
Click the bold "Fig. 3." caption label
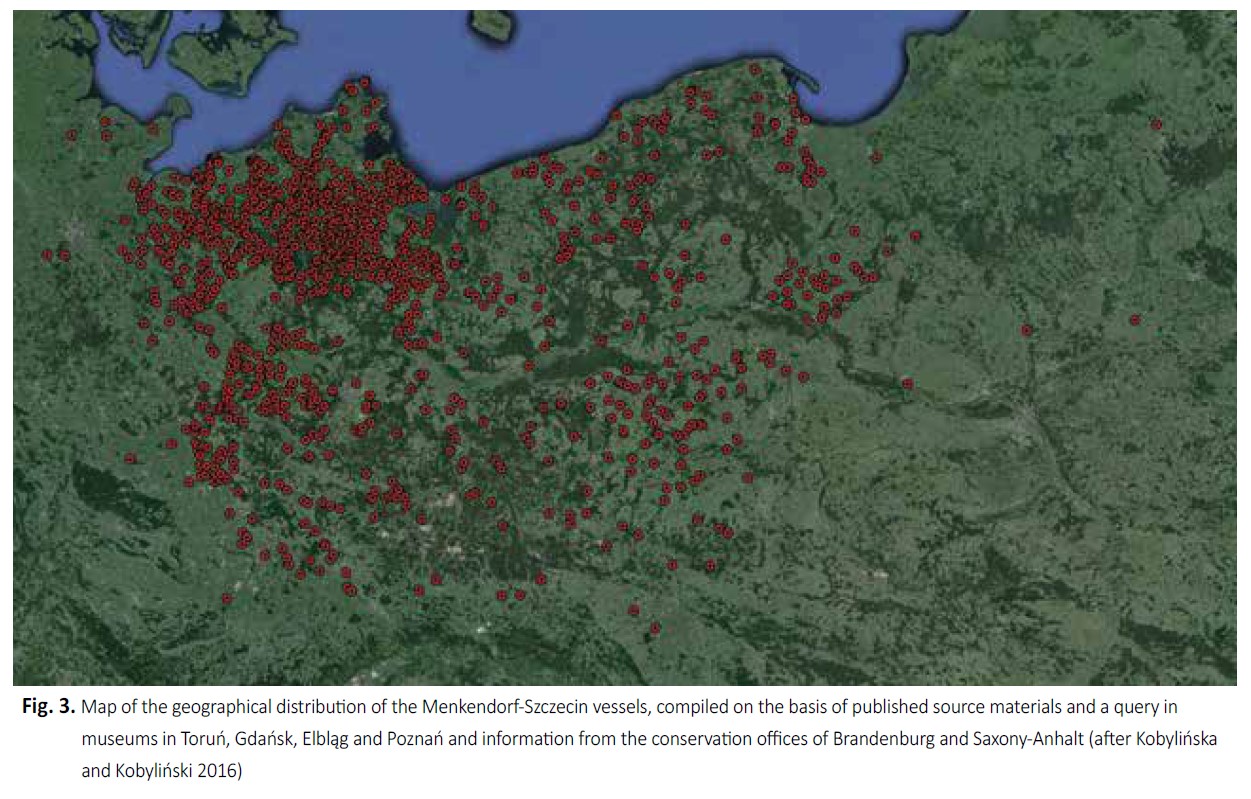(x=49, y=708)
